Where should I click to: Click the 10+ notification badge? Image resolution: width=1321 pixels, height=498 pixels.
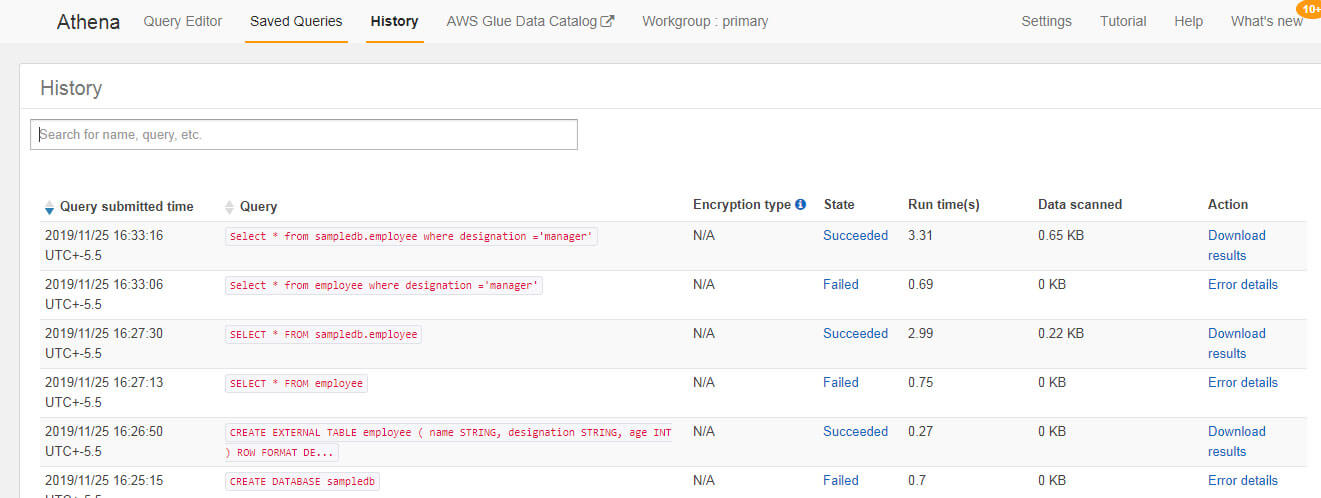tap(1309, 9)
